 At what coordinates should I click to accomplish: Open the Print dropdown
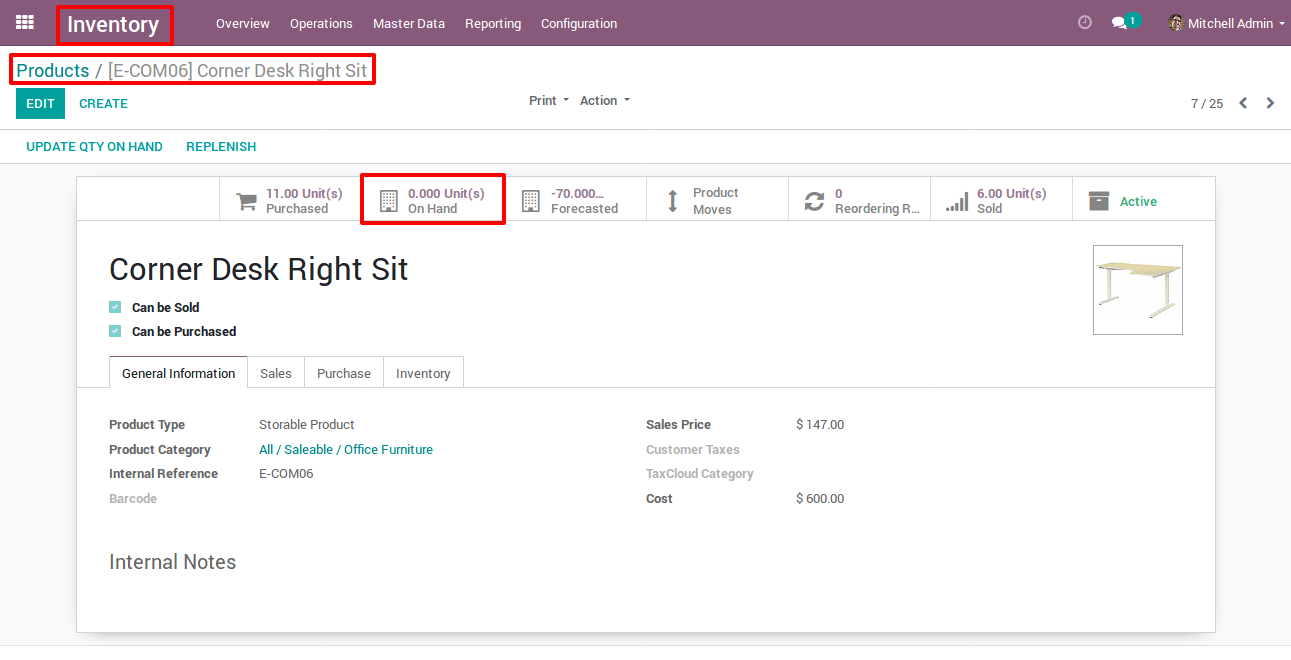[549, 100]
